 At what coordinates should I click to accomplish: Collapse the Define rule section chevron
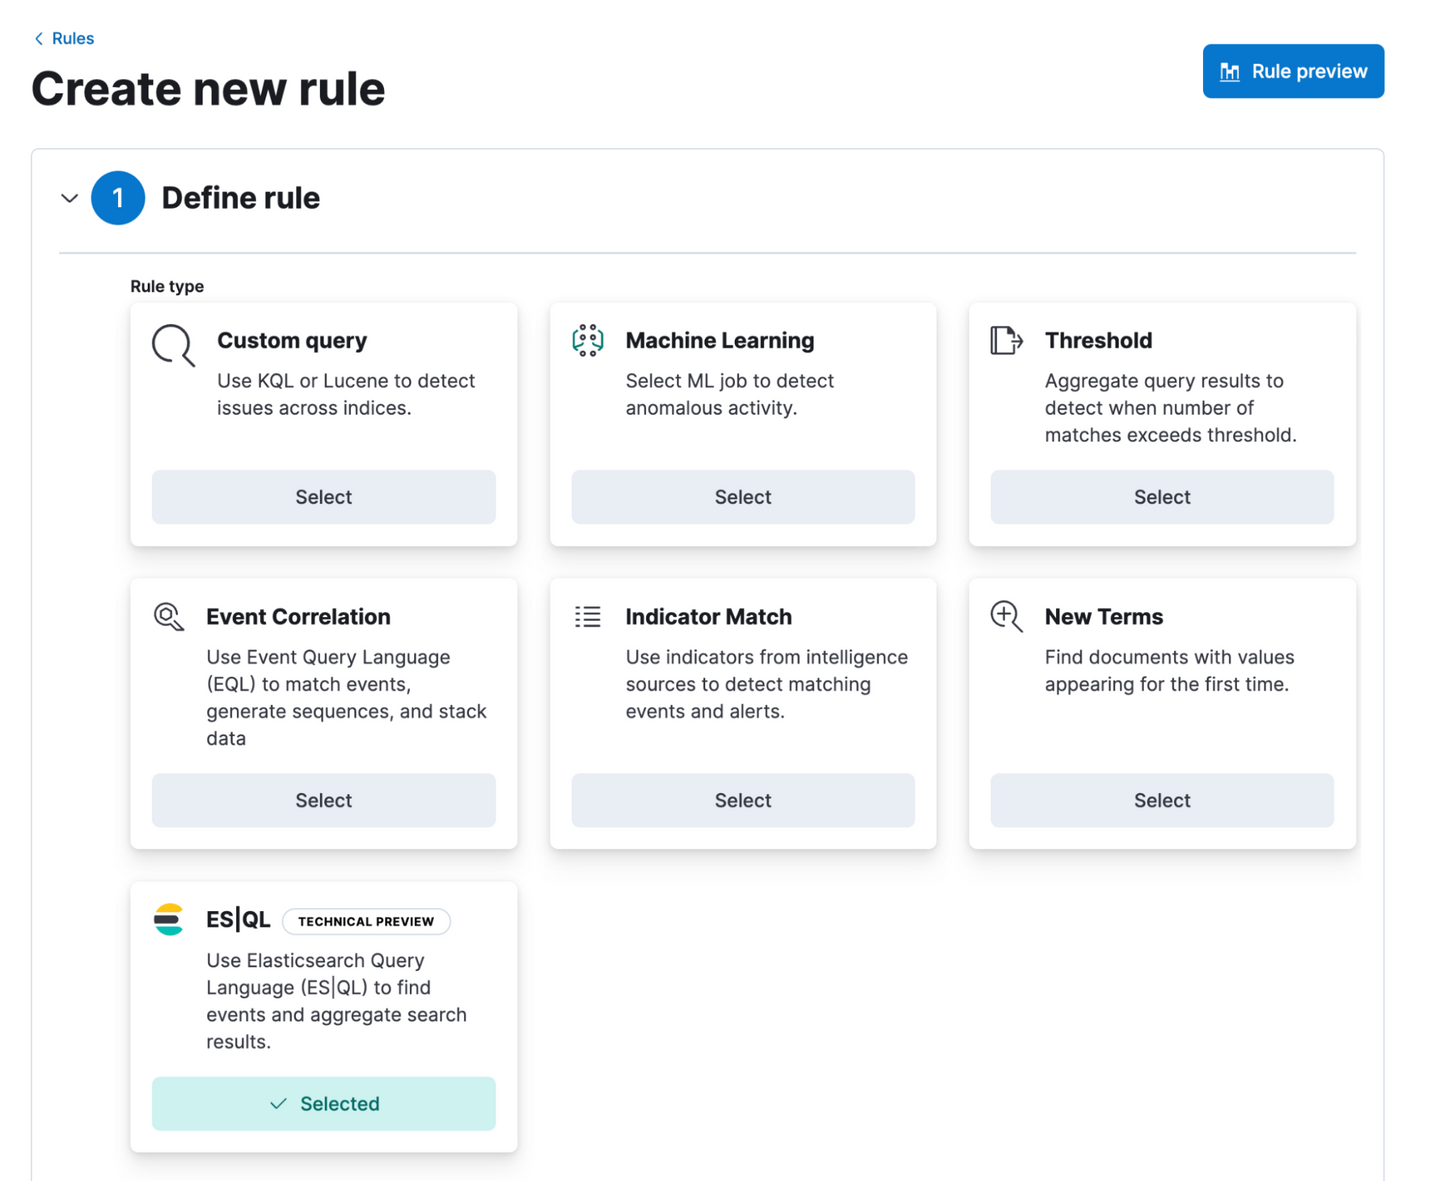coord(69,198)
